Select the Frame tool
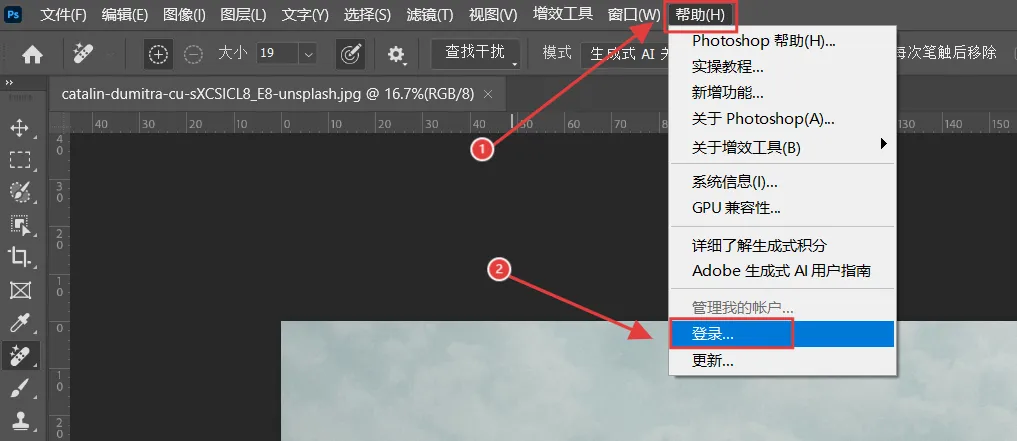This screenshot has height=441, width=1017. point(19,290)
